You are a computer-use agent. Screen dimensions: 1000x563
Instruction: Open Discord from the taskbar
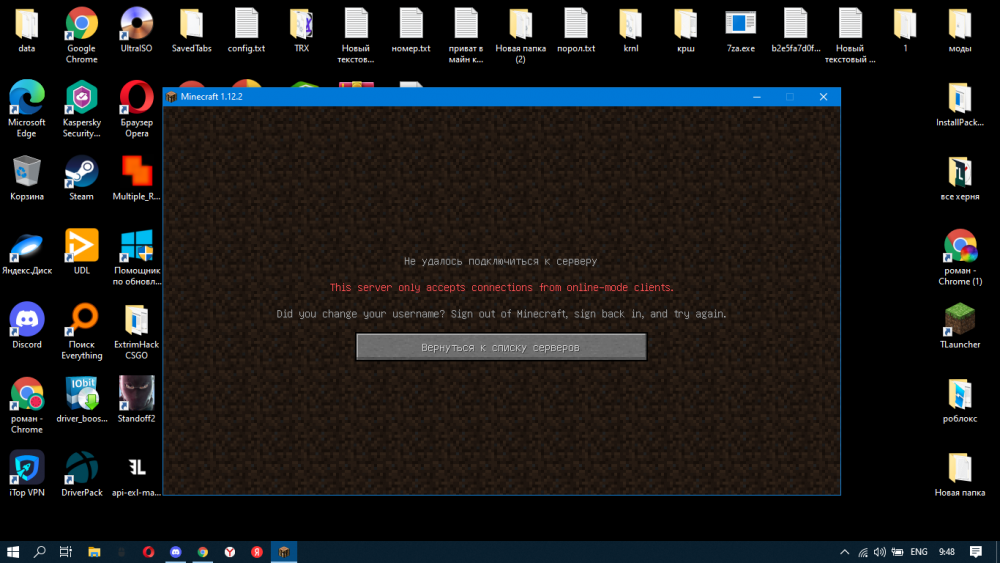click(175, 552)
